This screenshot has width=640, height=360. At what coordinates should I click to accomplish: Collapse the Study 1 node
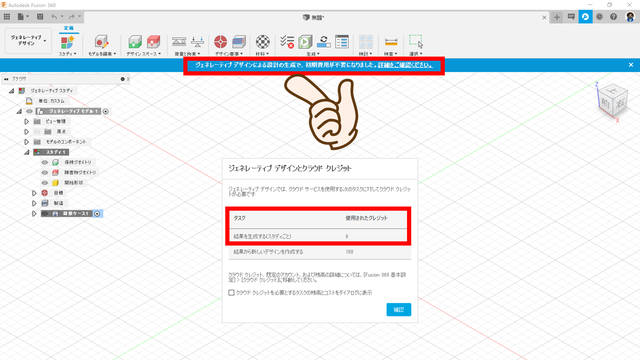[x=27, y=152]
